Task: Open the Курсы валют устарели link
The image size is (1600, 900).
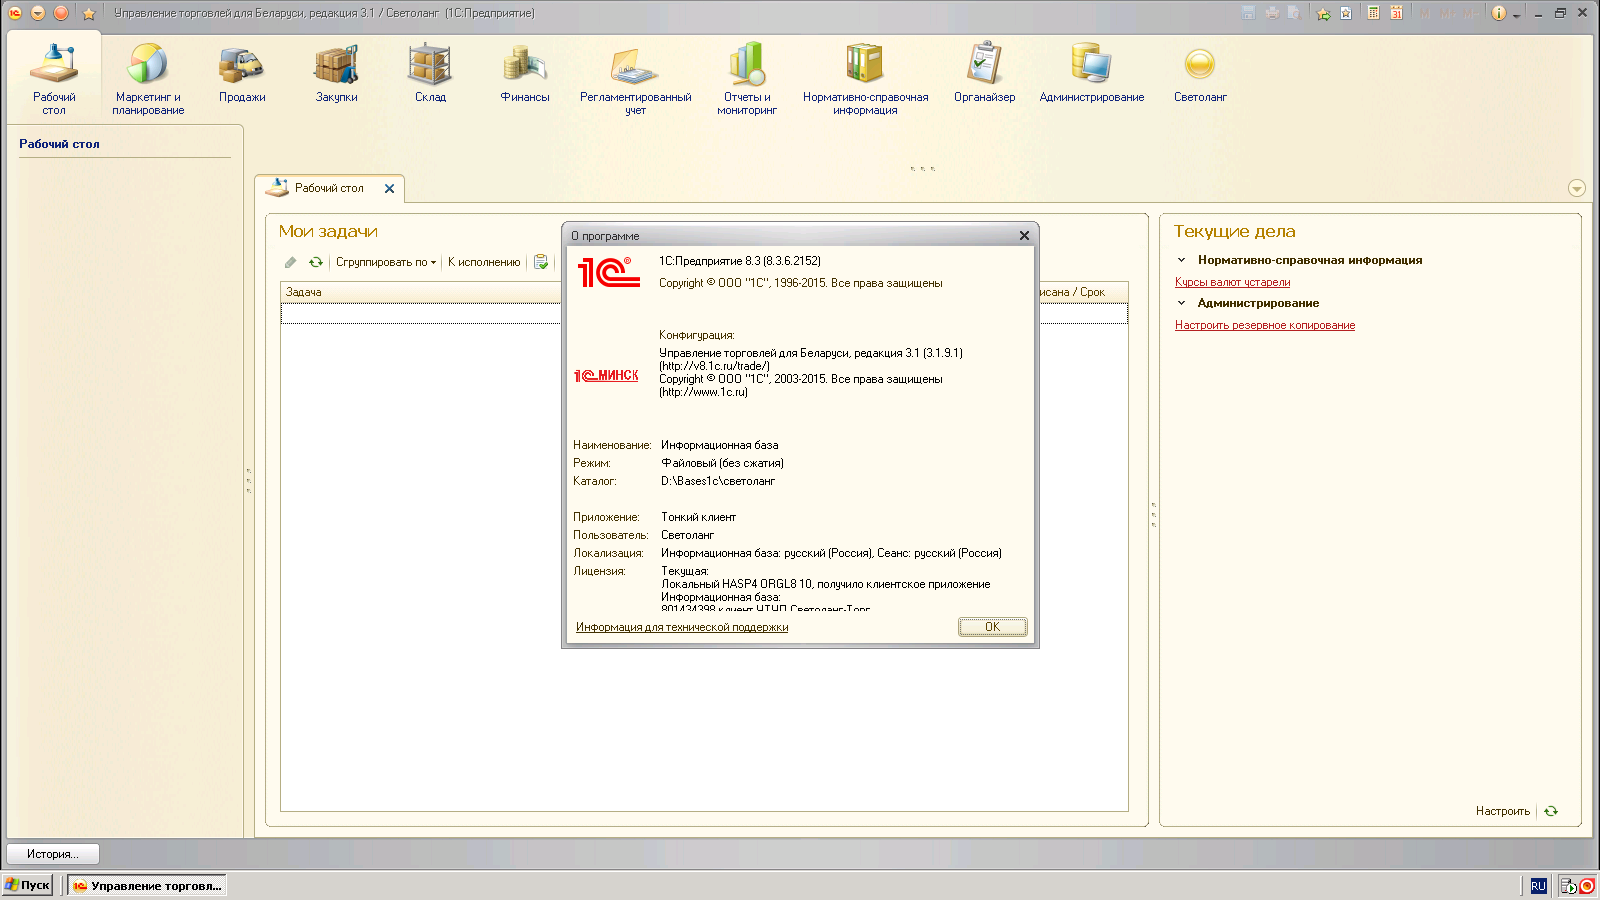Action: coord(1232,282)
